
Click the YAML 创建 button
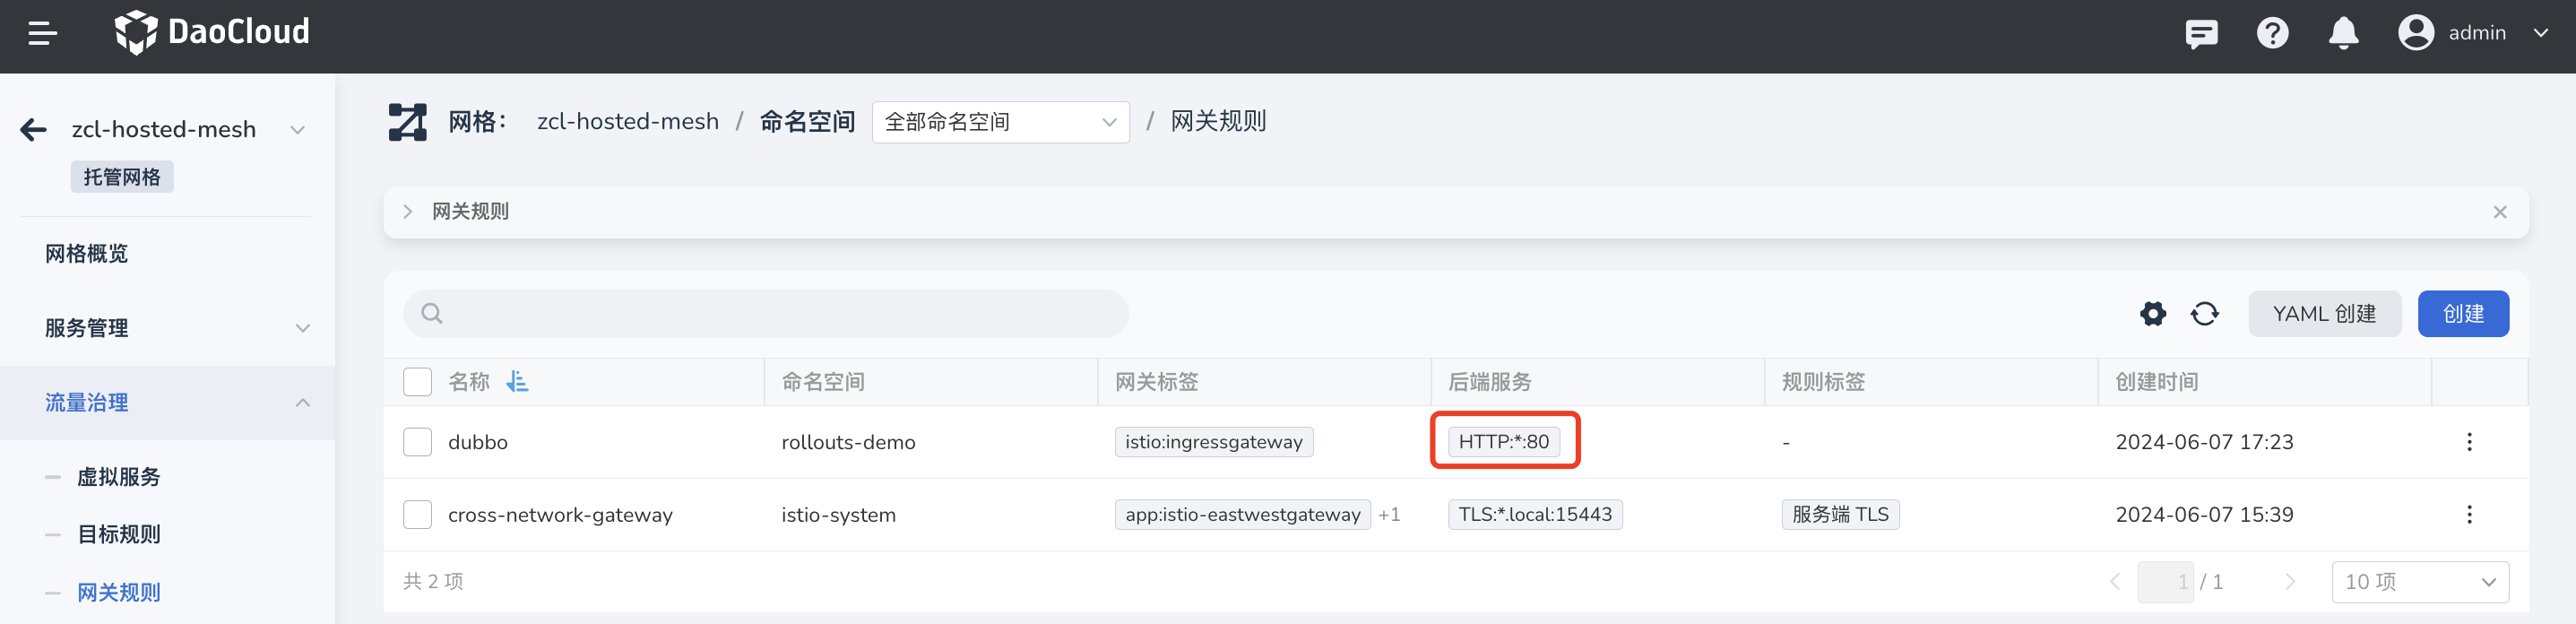[2324, 314]
